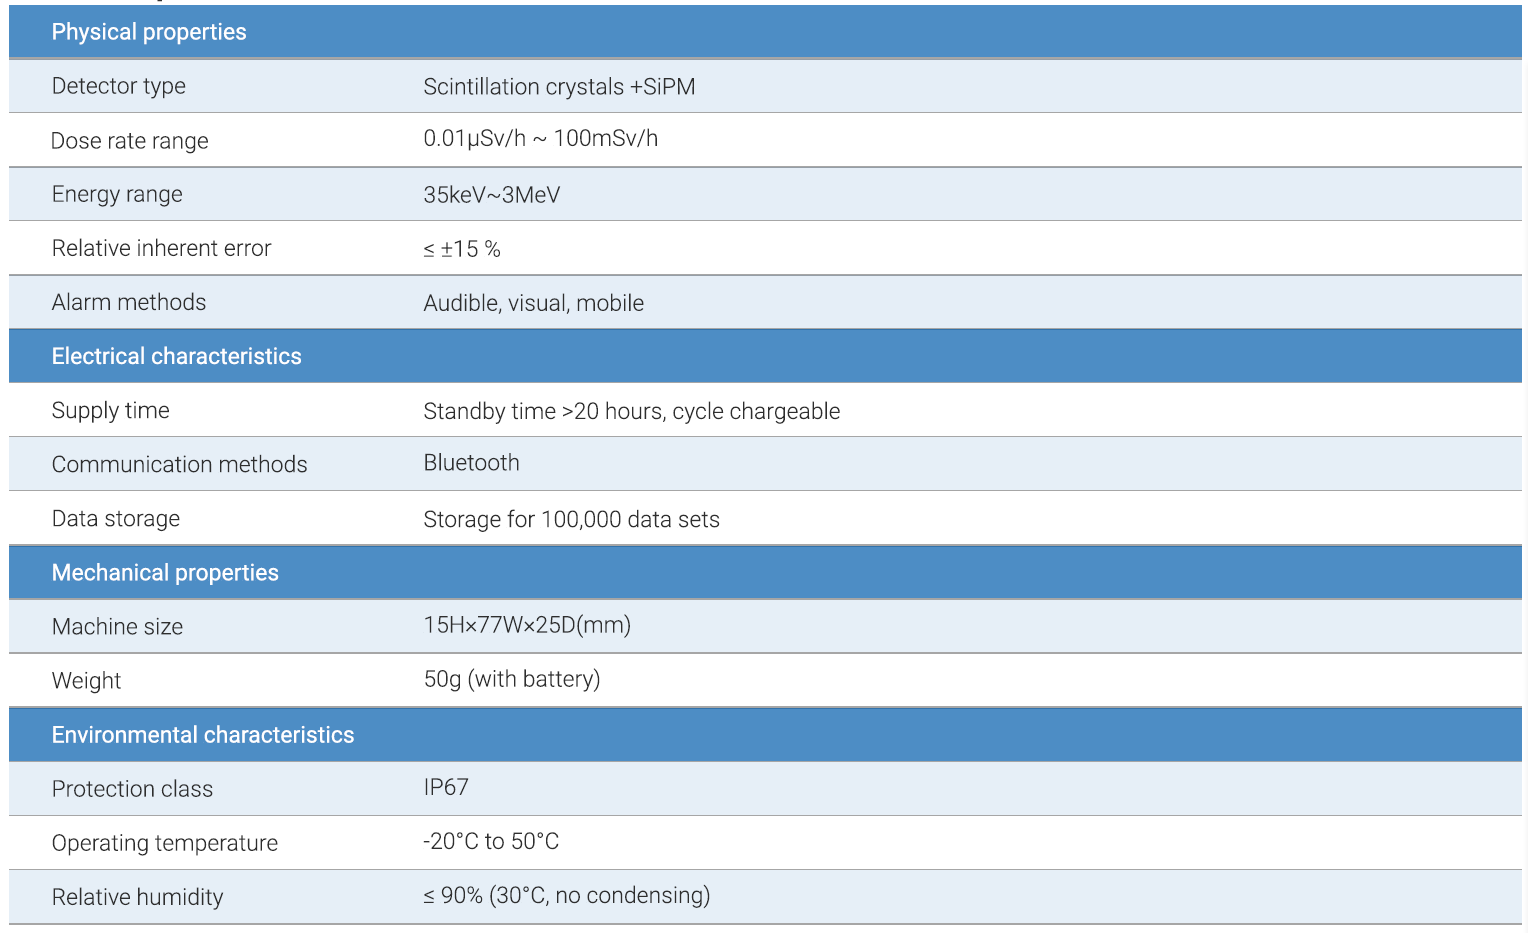
Task: Select the Detector type label
Action: pos(118,86)
